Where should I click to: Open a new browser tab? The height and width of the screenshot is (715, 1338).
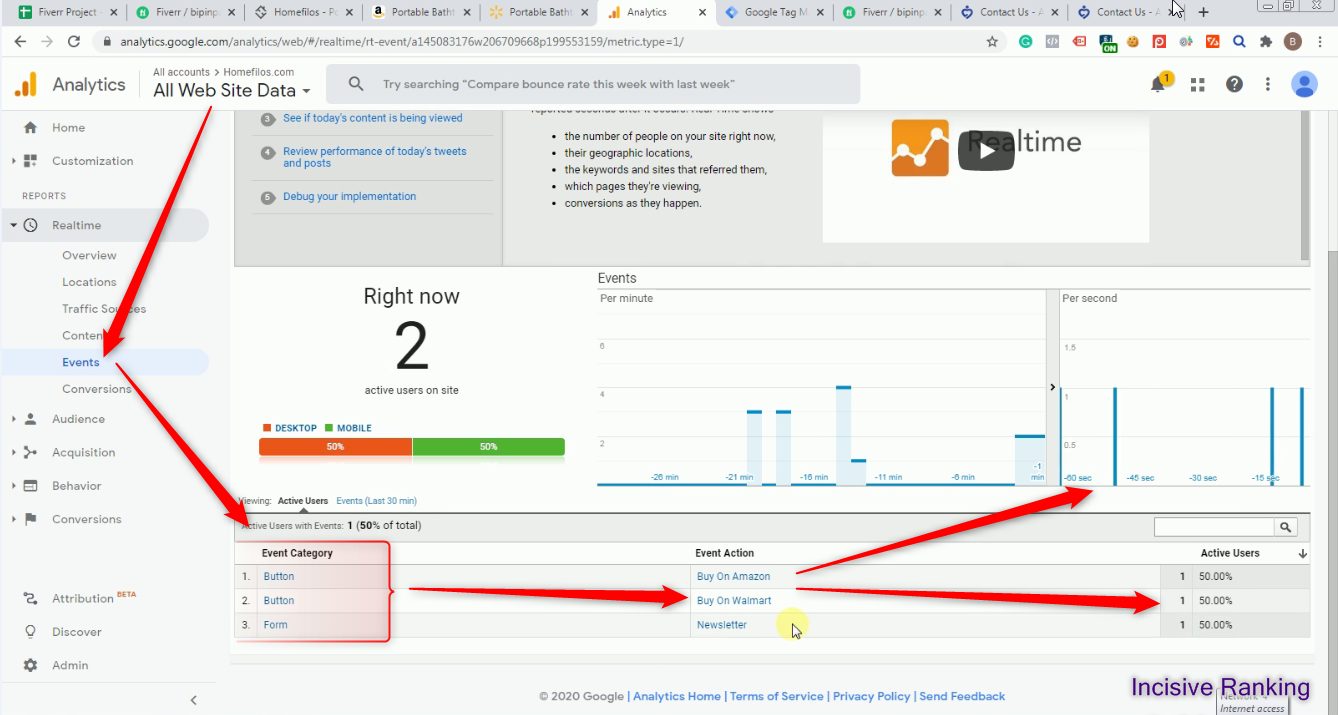tap(1203, 12)
